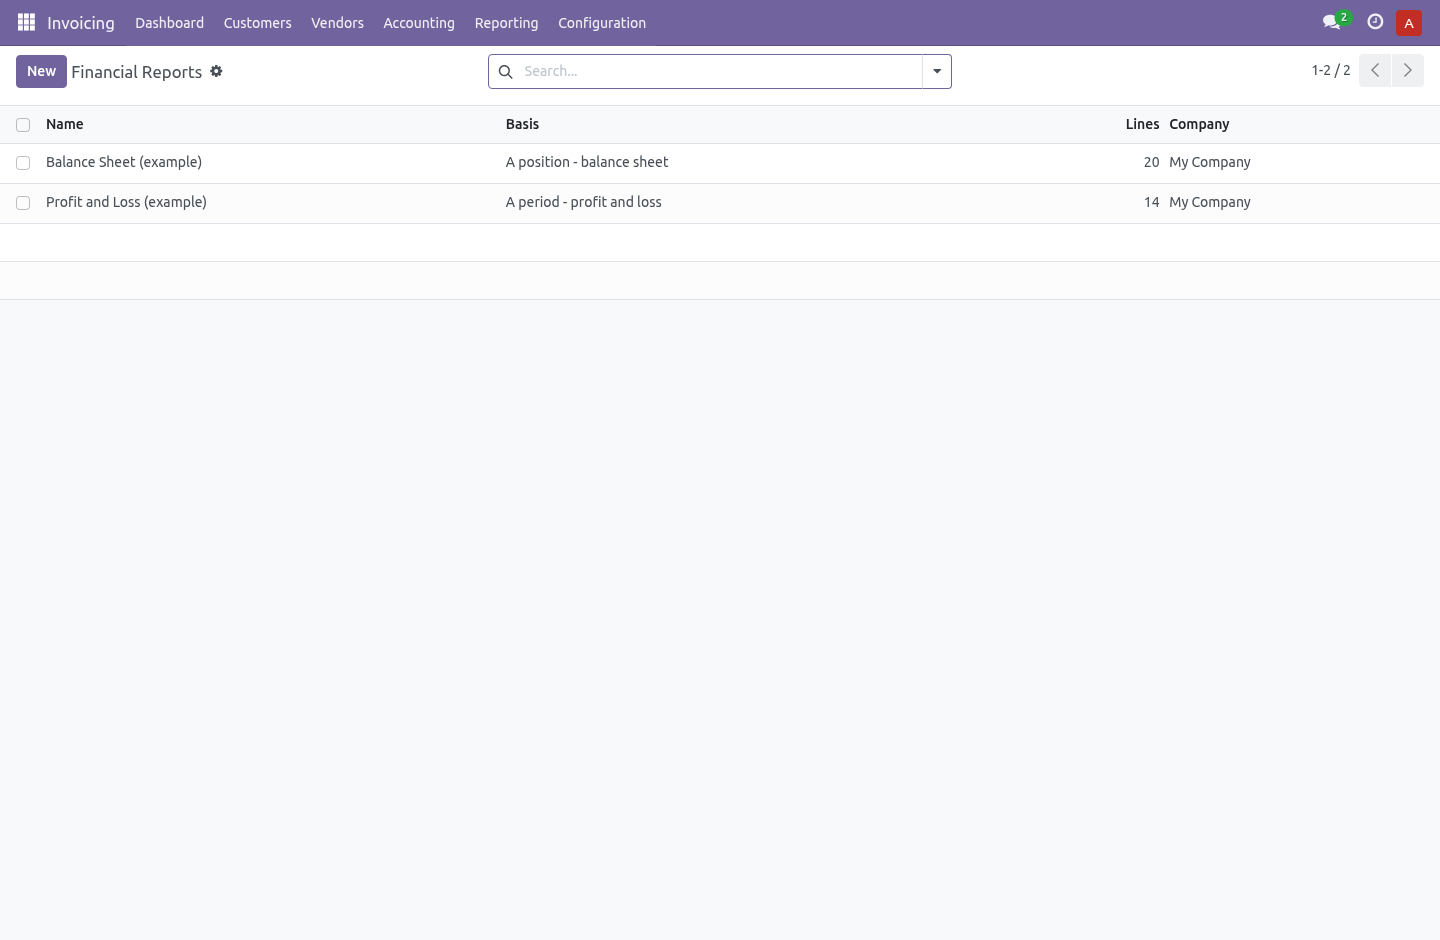Select all rows checkbox in header
The height and width of the screenshot is (940, 1440).
coord(23,125)
